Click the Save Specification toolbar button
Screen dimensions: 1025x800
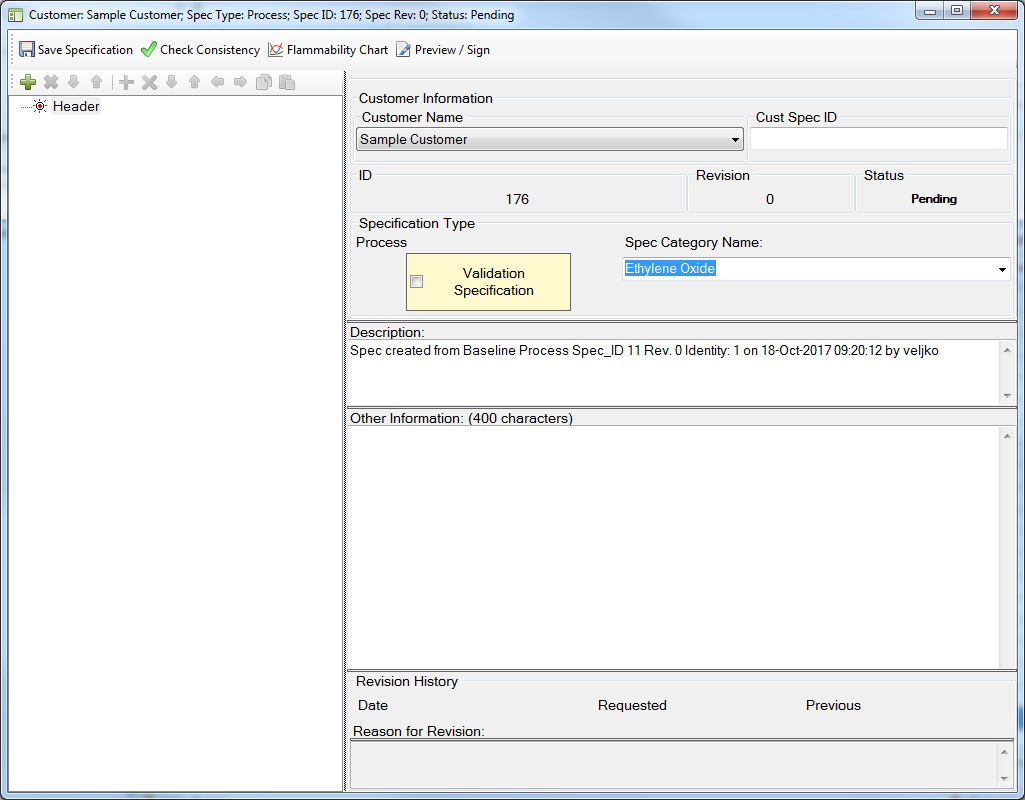tap(76, 50)
